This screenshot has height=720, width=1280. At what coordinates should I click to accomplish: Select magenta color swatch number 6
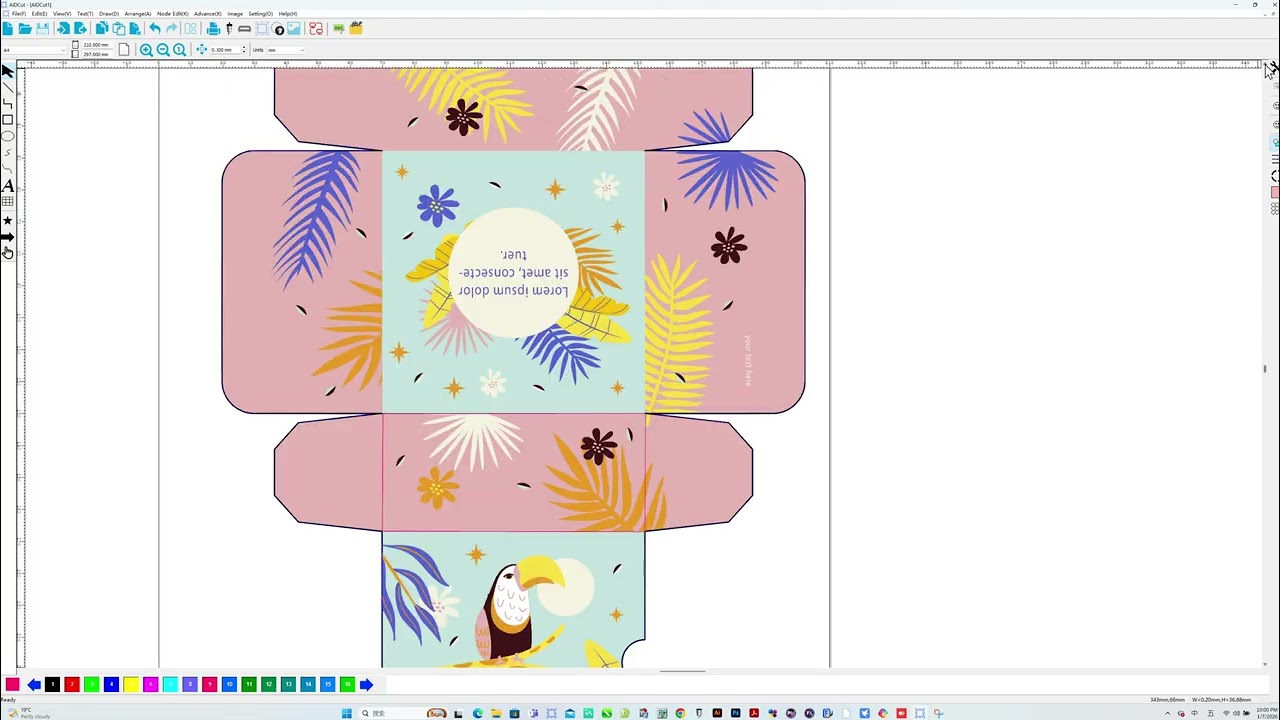pos(150,684)
